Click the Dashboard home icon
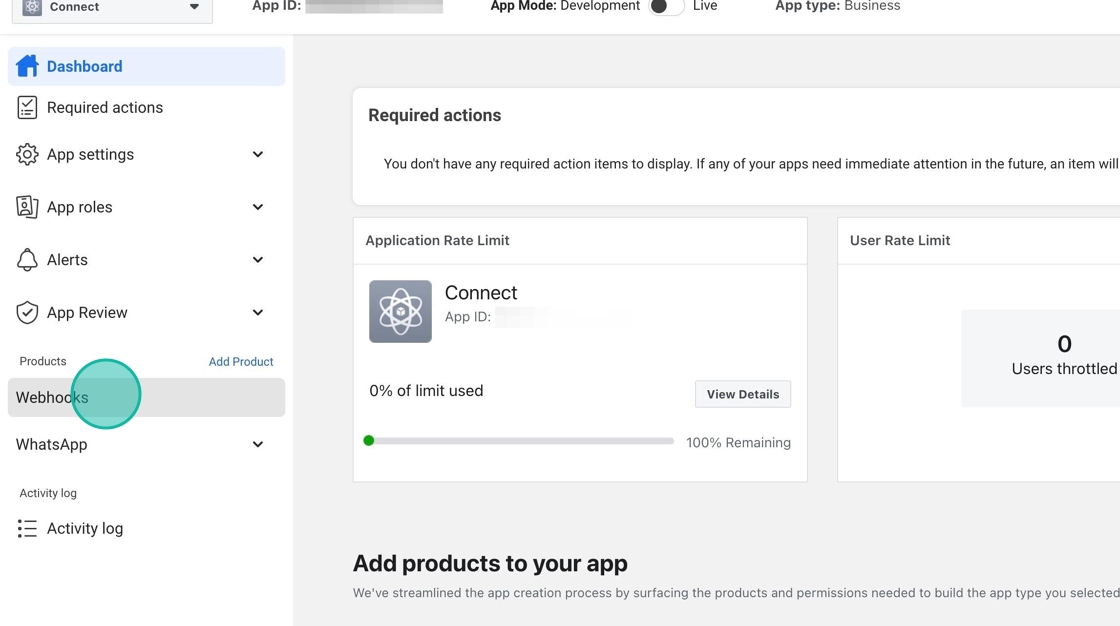Viewport: 1120px width, 626px height. pyautogui.click(x=27, y=66)
